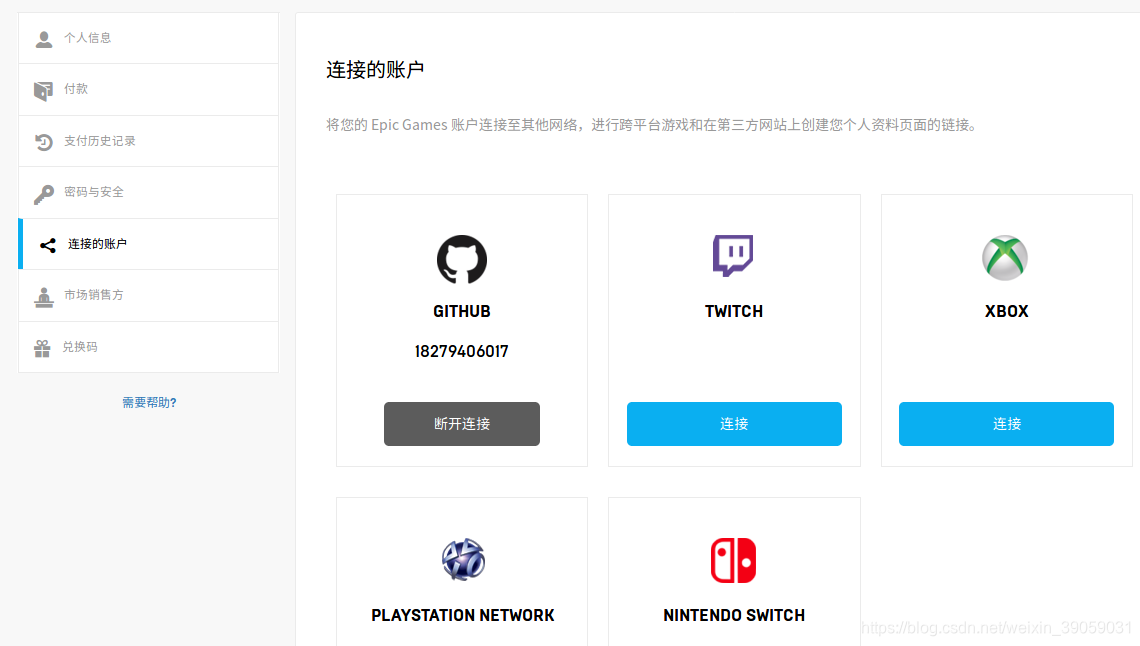Click the 连接的账户 page heading

[x=375, y=70]
